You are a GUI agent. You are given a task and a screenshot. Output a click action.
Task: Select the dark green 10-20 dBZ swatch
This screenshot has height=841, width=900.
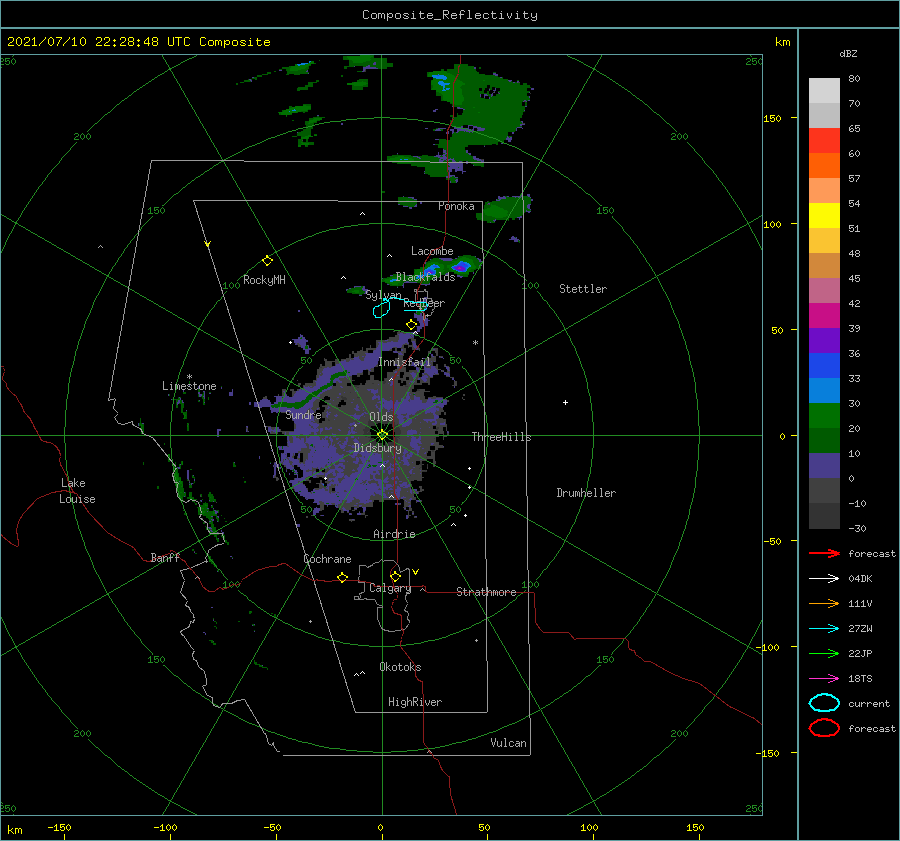[x=824, y=440]
